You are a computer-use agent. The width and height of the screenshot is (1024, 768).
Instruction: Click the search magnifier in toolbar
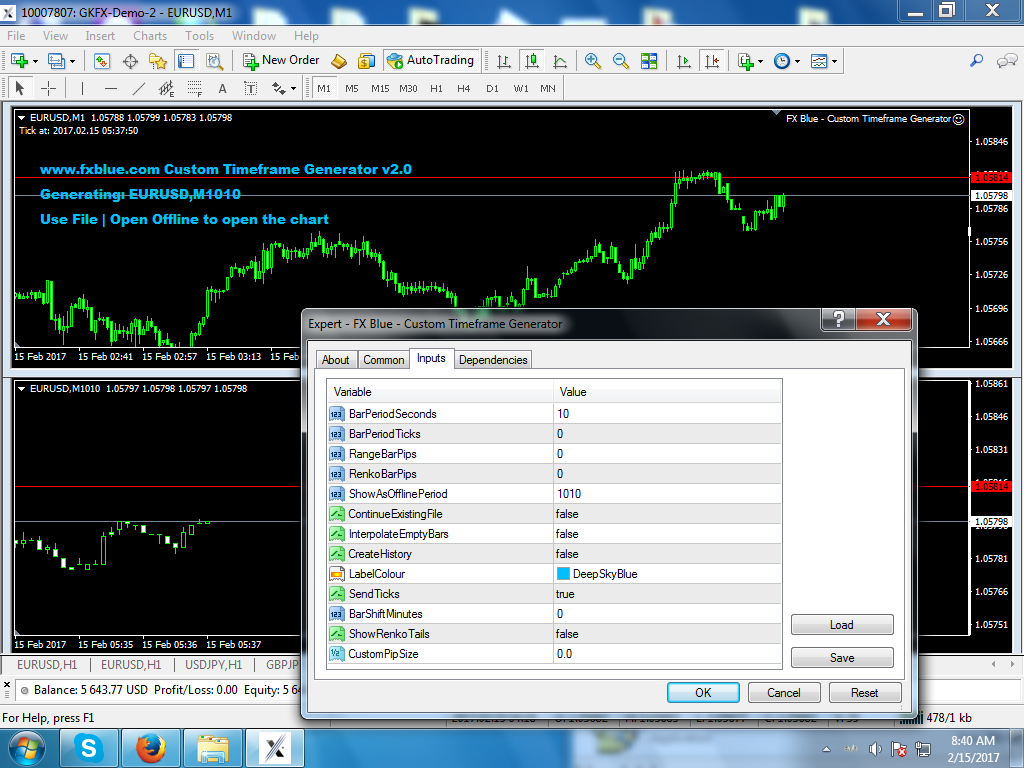[x=977, y=60]
